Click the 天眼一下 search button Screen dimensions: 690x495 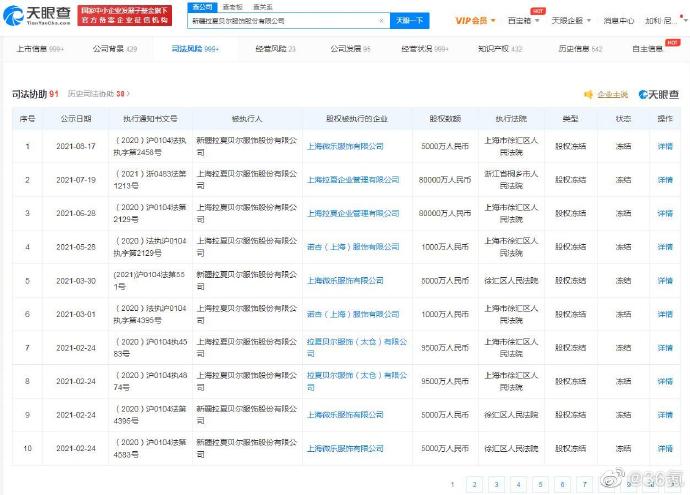(409, 21)
